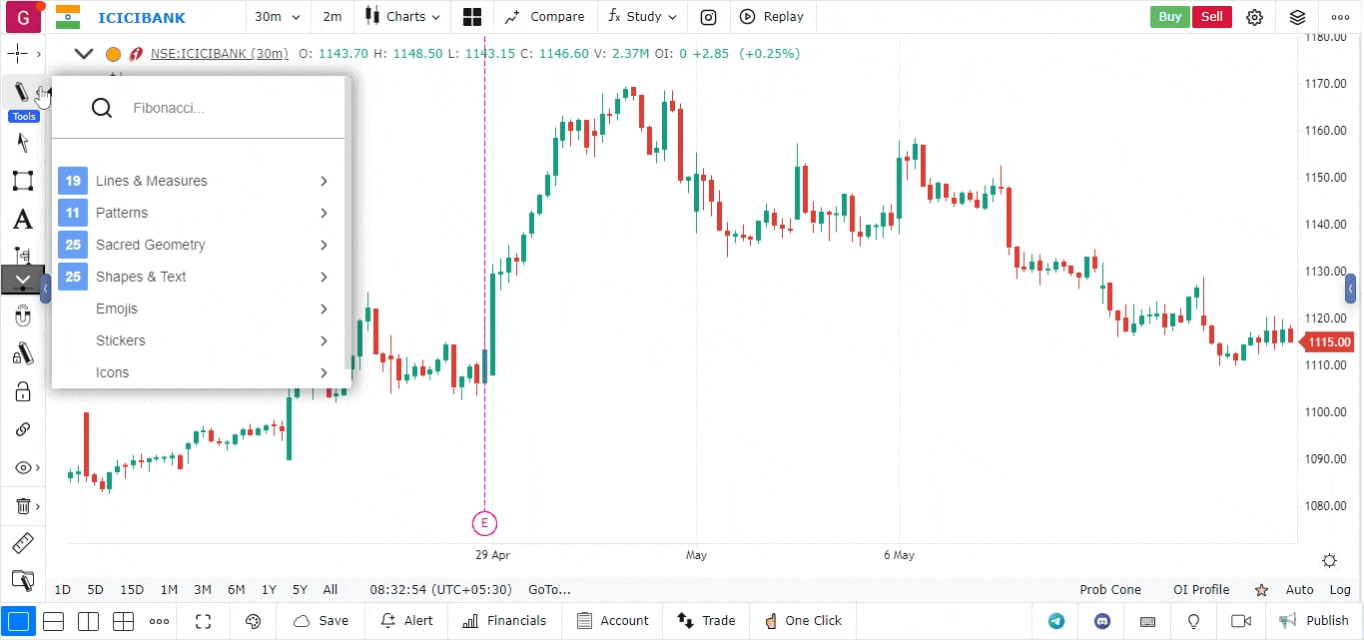Click the Discord icon in bottom bar
This screenshot has width=1364, height=640.
tap(1102, 621)
